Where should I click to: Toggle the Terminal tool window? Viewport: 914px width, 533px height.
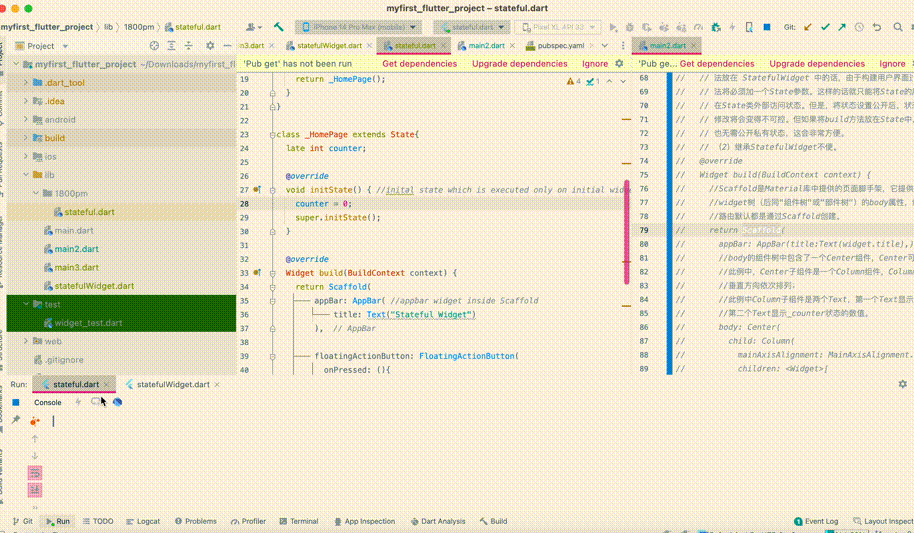[x=298, y=521]
